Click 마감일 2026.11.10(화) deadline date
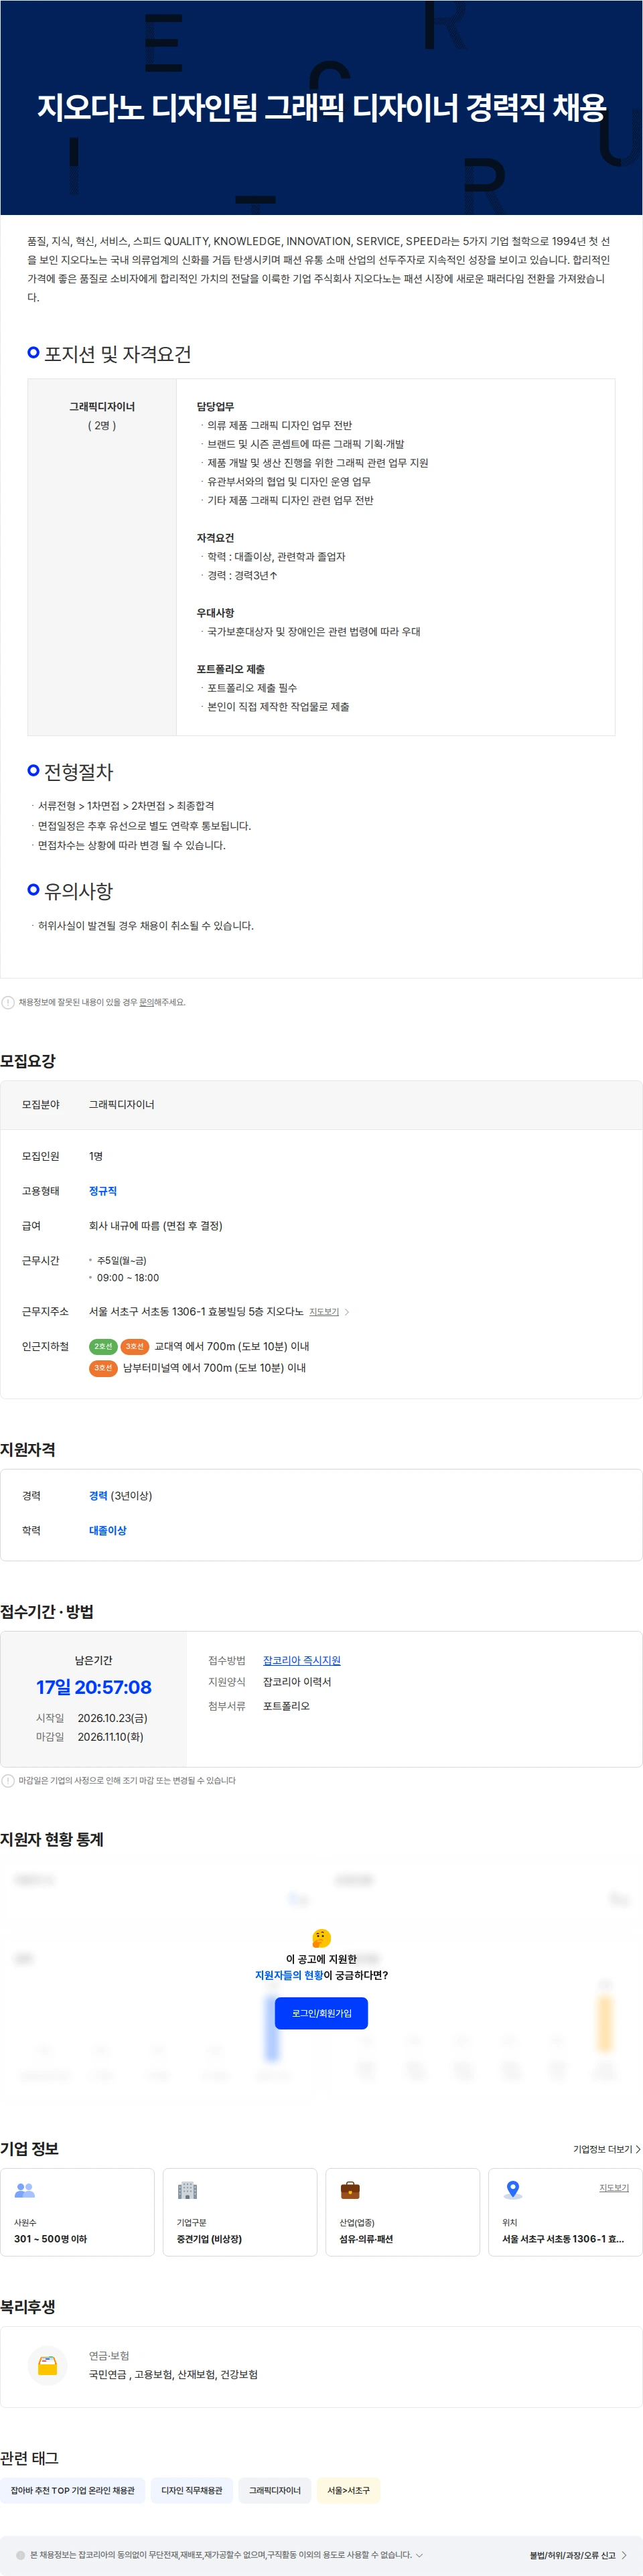 [110, 1736]
